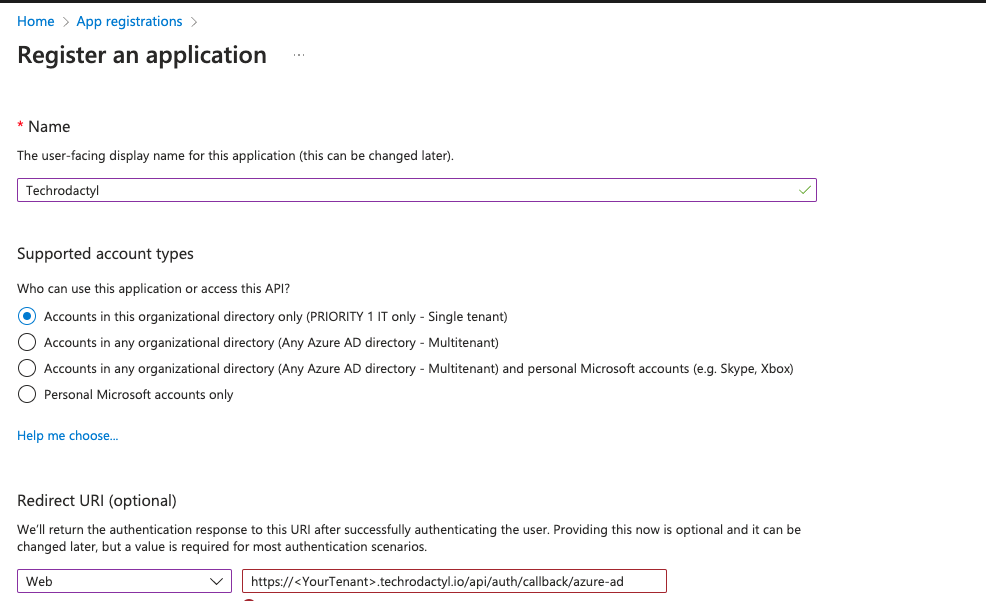Select Personal Microsoft accounts only
Viewport: 986px width, 601px height.
point(26,394)
